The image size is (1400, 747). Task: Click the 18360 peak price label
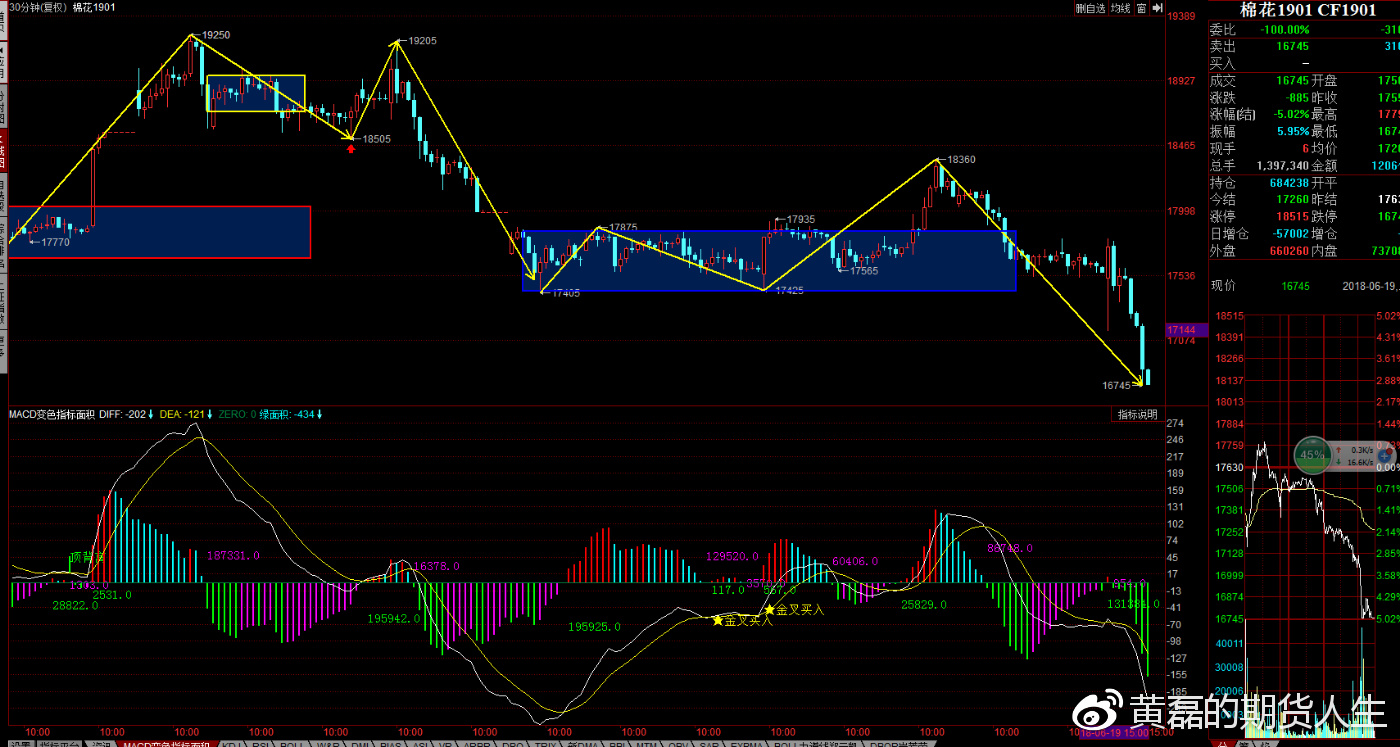coord(960,159)
